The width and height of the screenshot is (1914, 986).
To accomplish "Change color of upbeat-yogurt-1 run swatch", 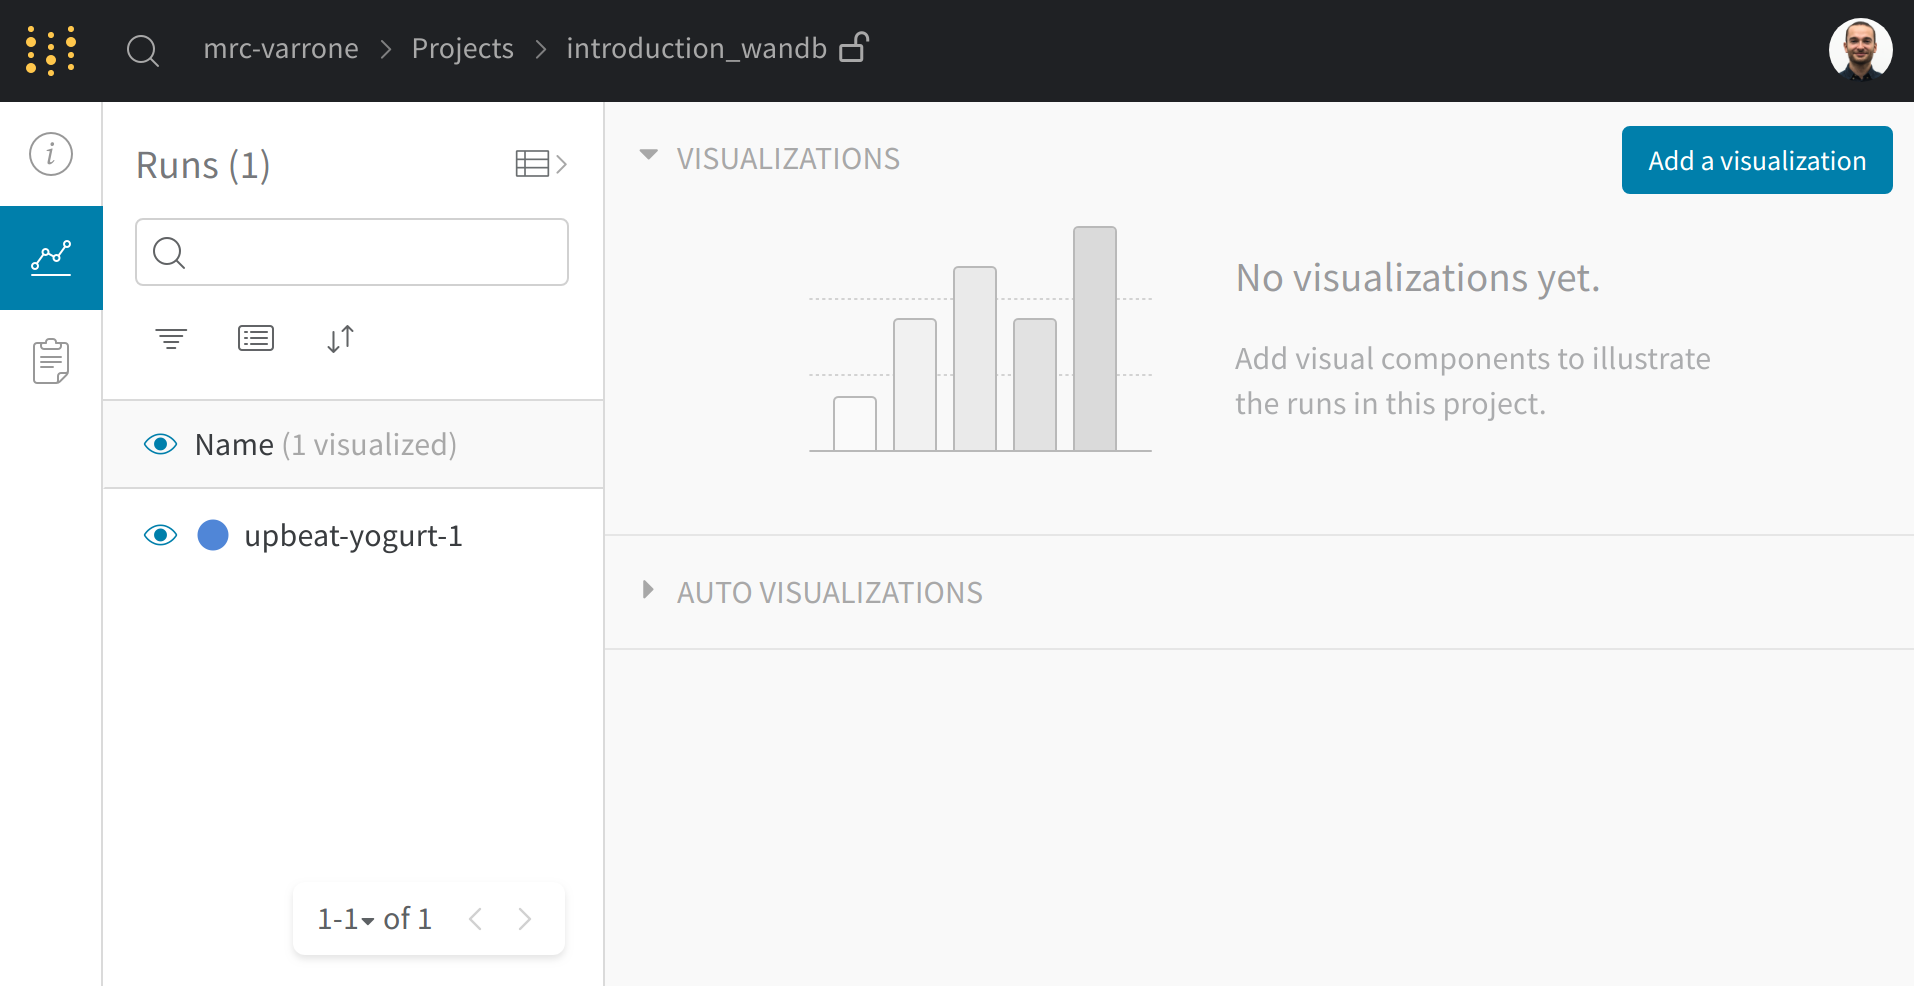I will (x=213, y=536).
